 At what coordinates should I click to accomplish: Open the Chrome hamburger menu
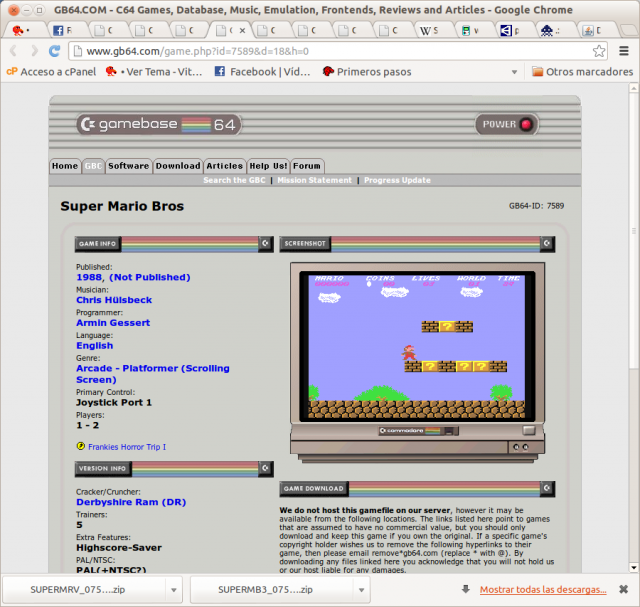[x=624, y=51]
